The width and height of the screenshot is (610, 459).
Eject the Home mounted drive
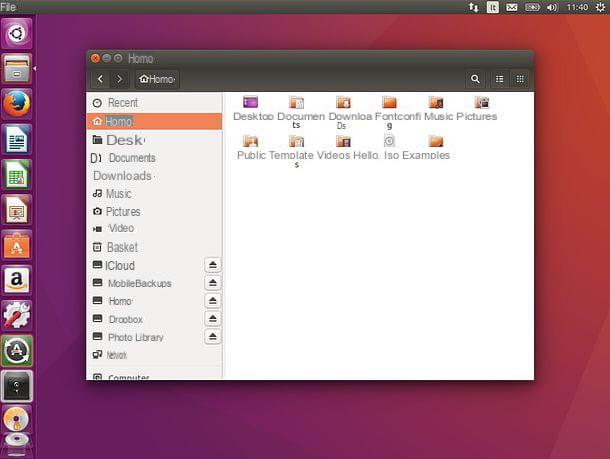pyautogui.click(x=212, y=301)
